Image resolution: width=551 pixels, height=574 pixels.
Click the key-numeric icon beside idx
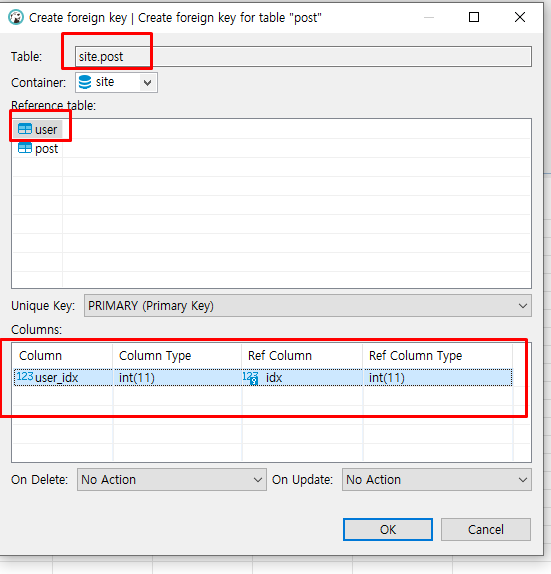(x=251, y=378)
